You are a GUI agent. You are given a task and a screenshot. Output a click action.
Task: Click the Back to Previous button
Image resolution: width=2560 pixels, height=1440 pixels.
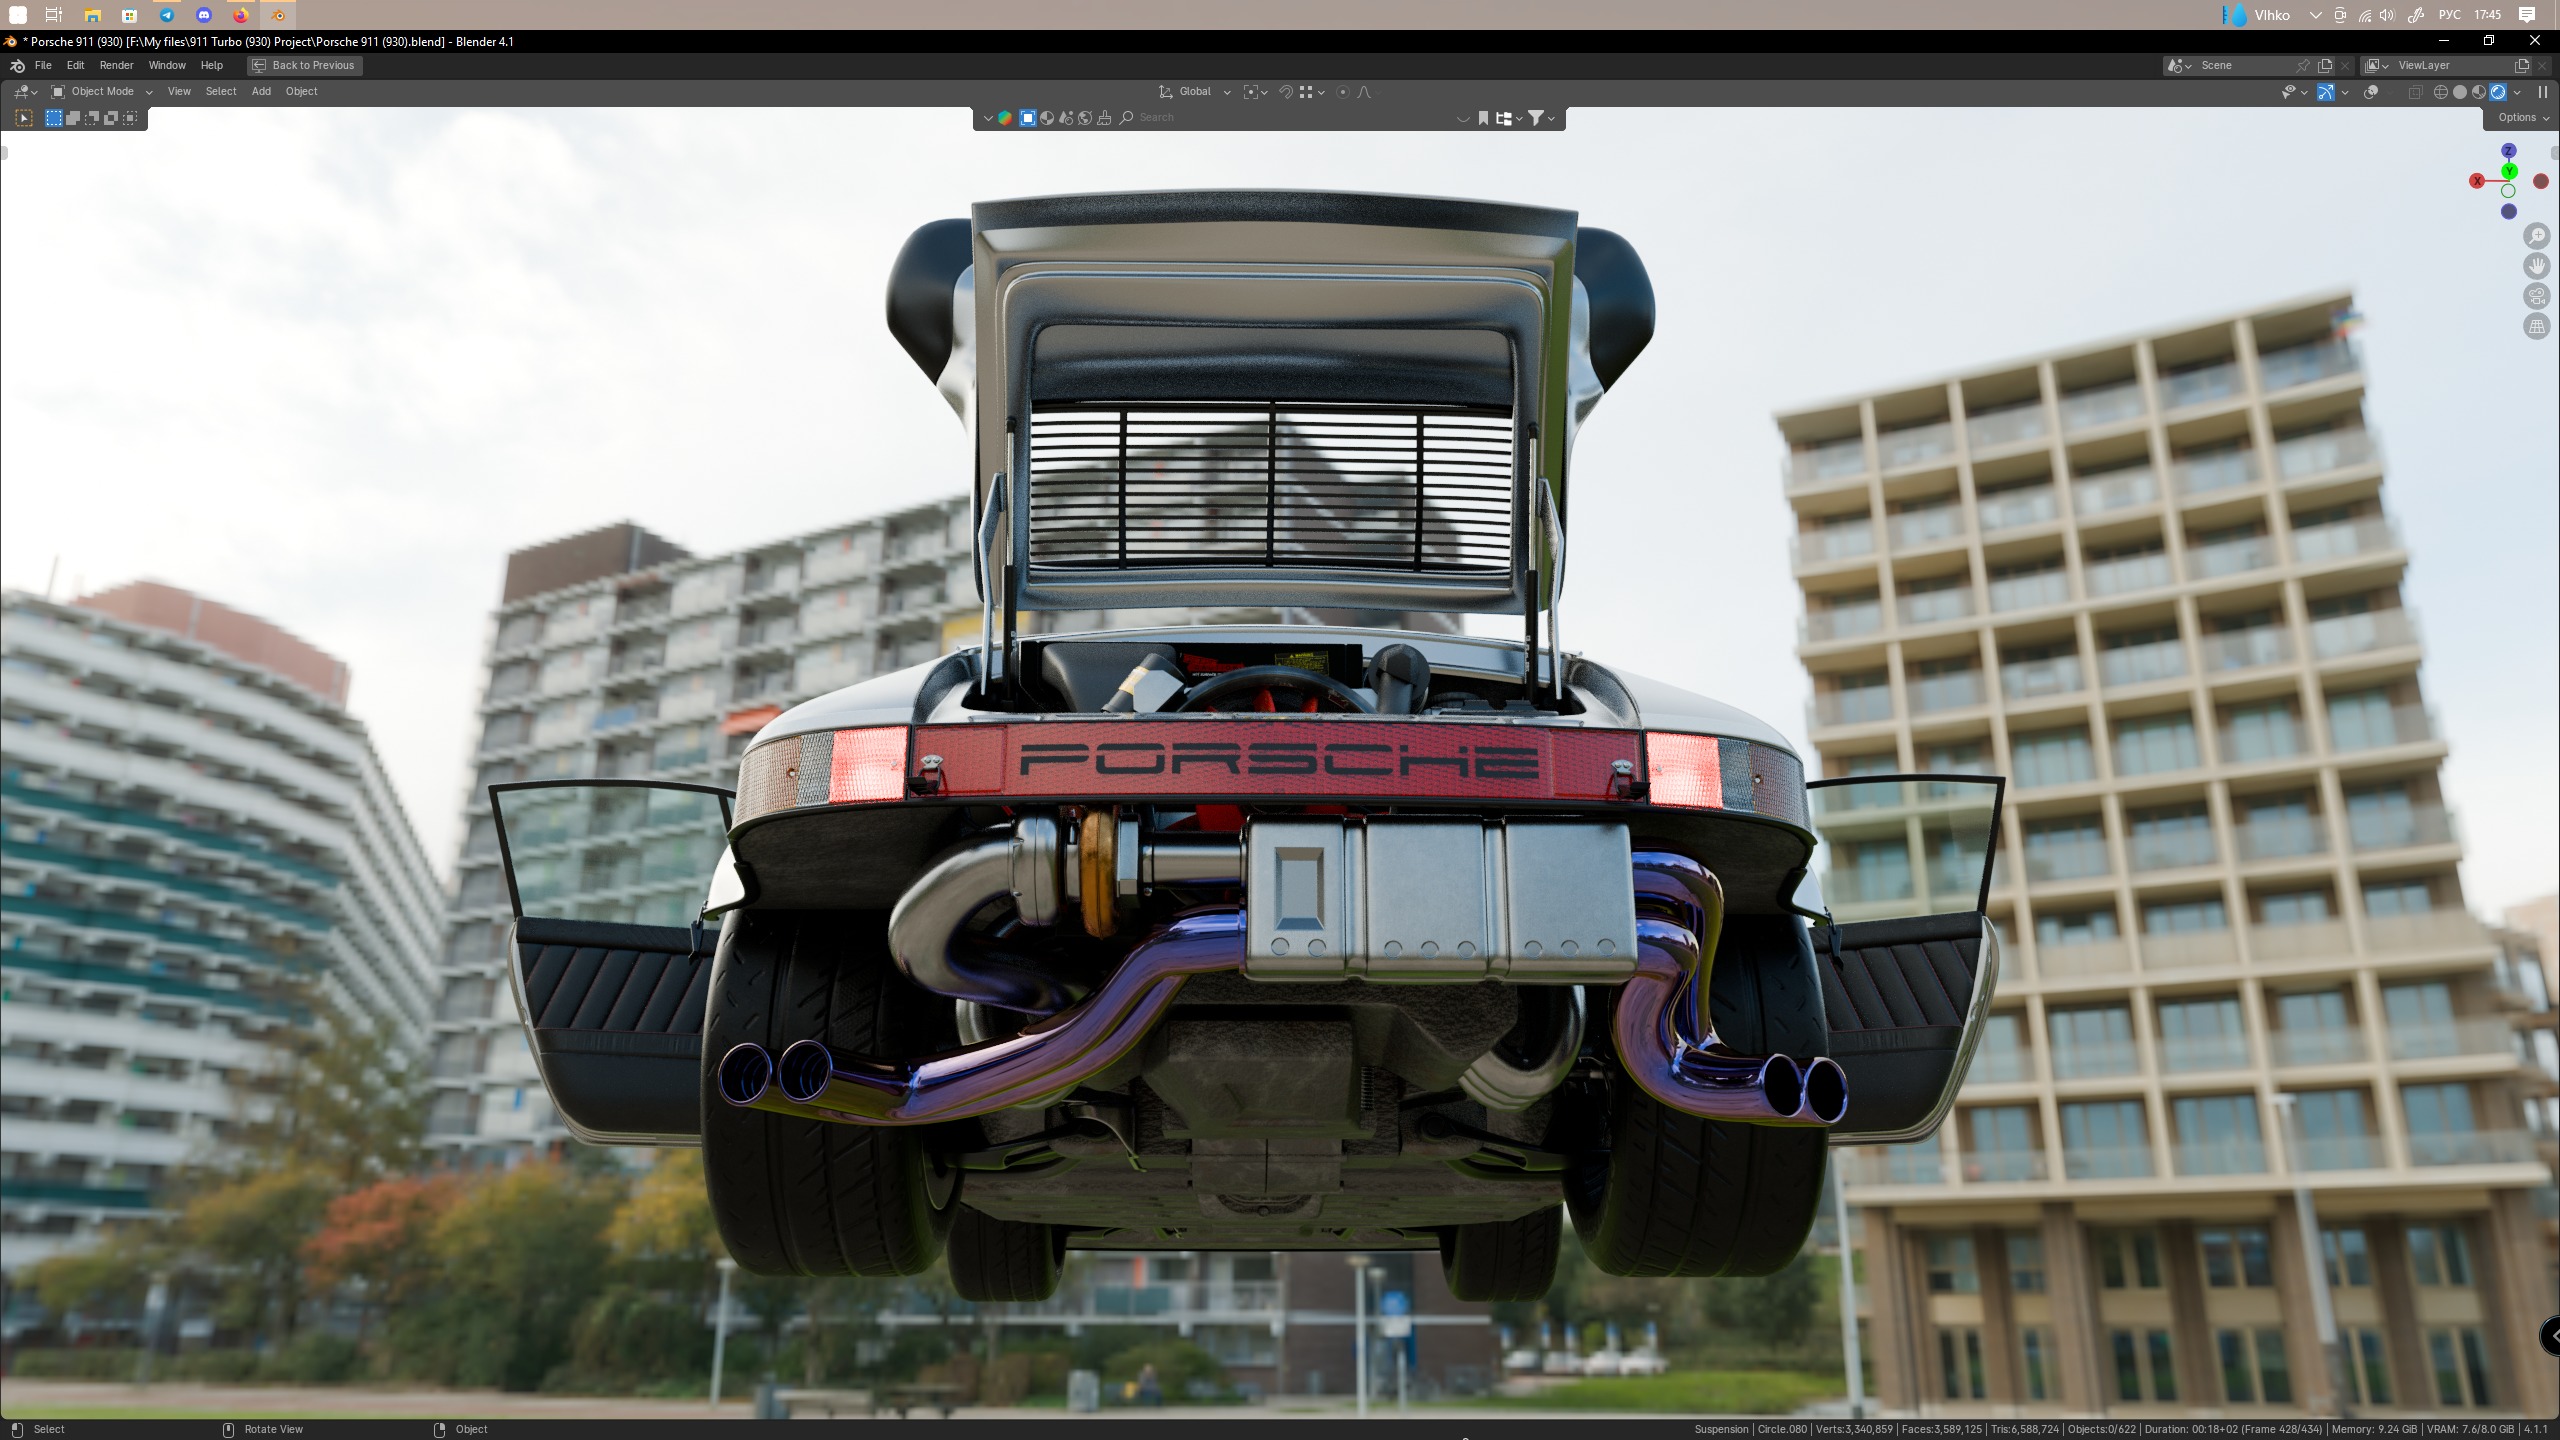pyautogui.click(x=304, y=65)
